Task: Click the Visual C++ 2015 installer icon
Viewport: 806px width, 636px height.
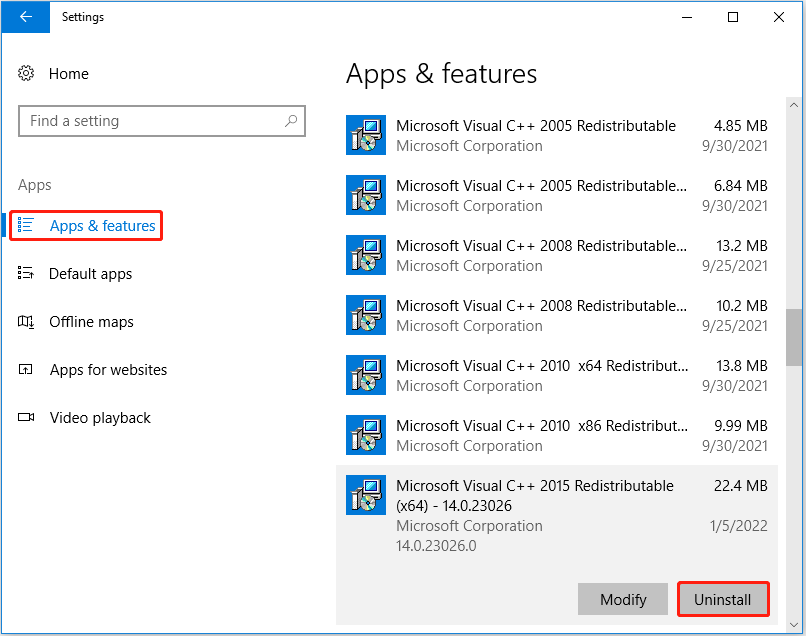Action: [366, 495]
